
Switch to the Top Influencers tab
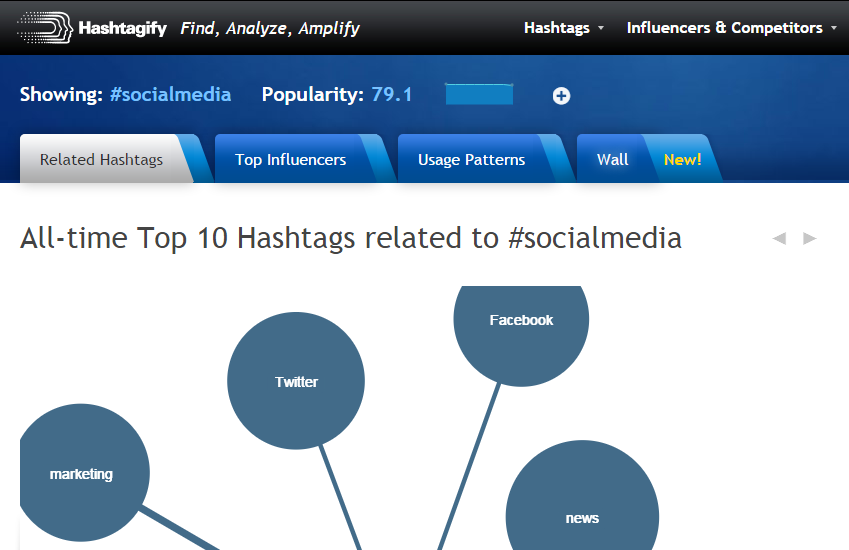(290, 160)
